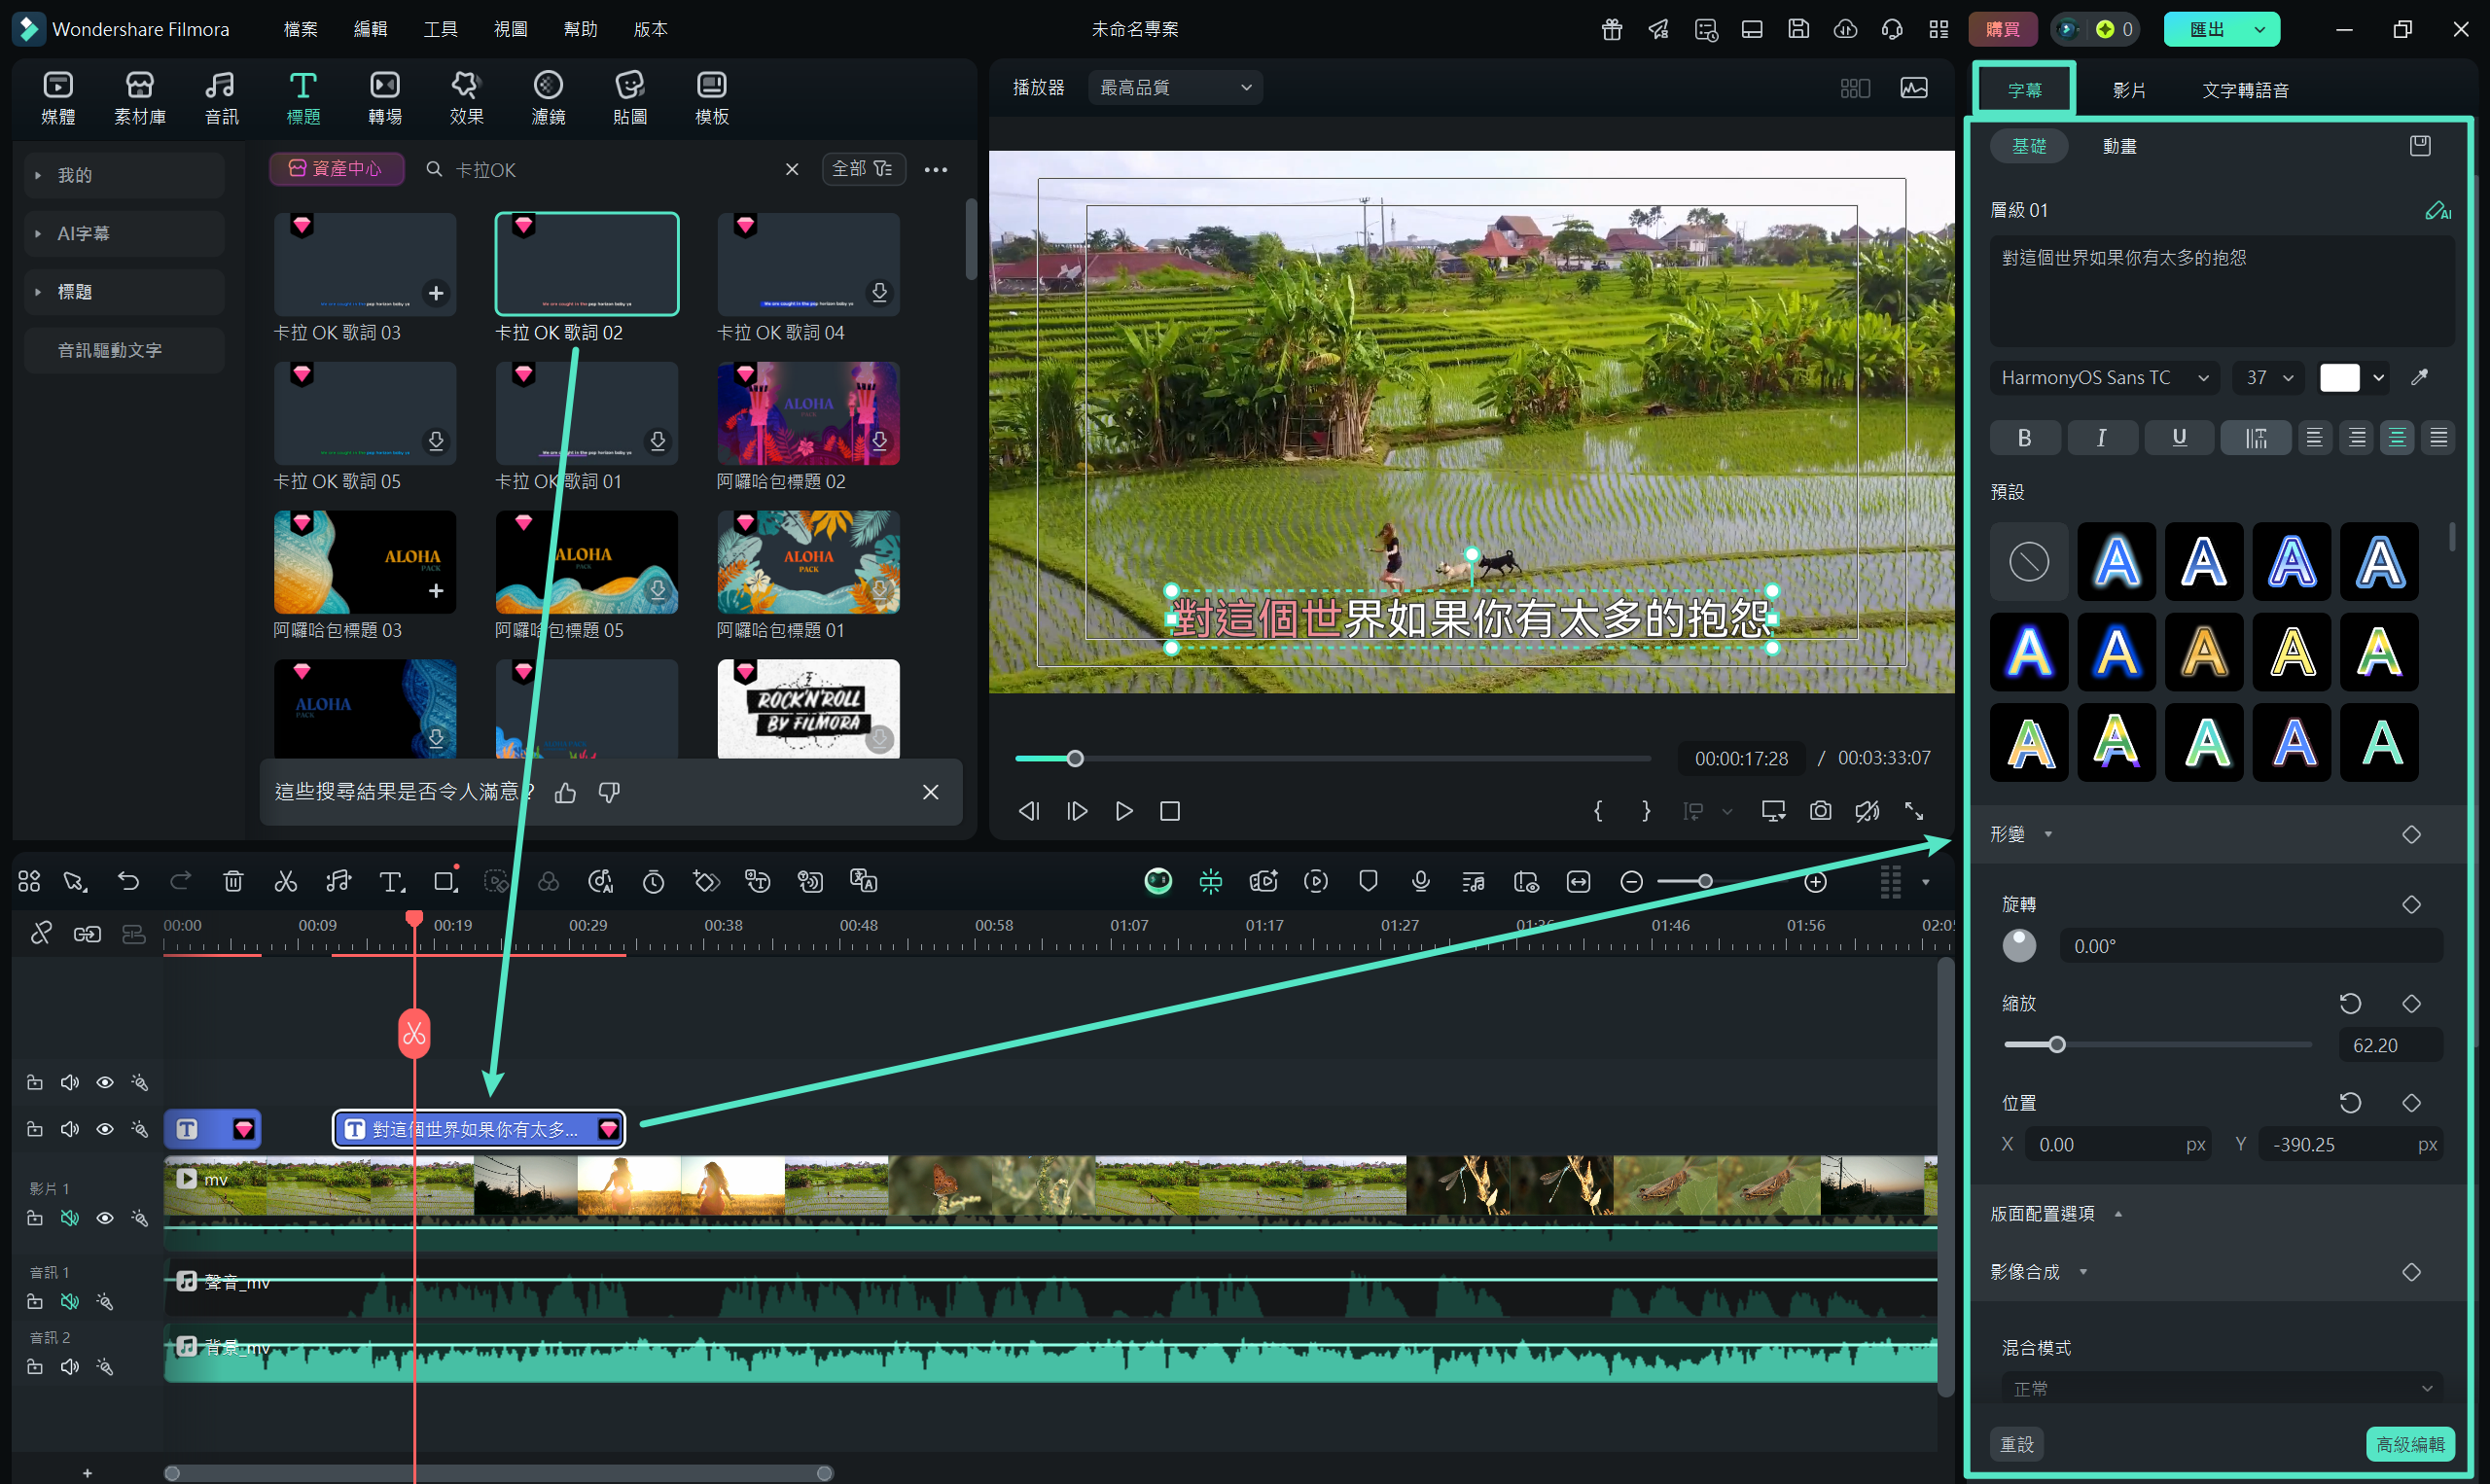Open the 模板 templates panel

[712, 98]
